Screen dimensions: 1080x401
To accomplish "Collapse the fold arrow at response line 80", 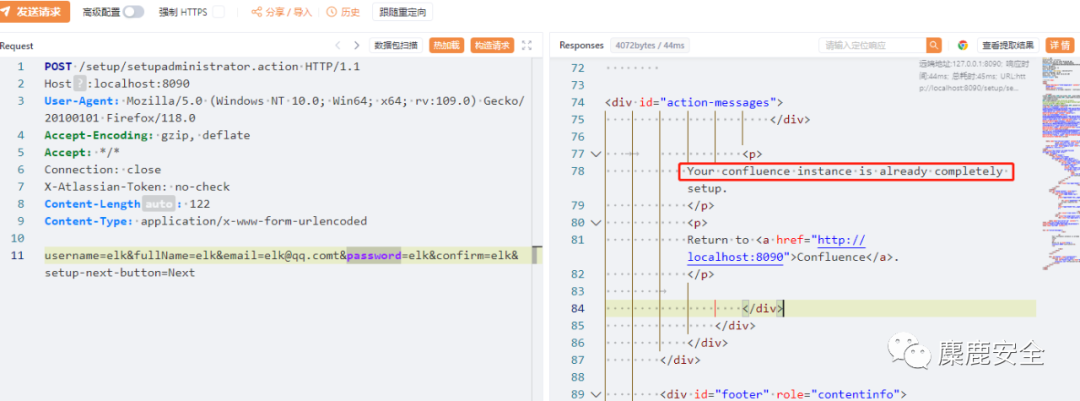I will (596, 223).
